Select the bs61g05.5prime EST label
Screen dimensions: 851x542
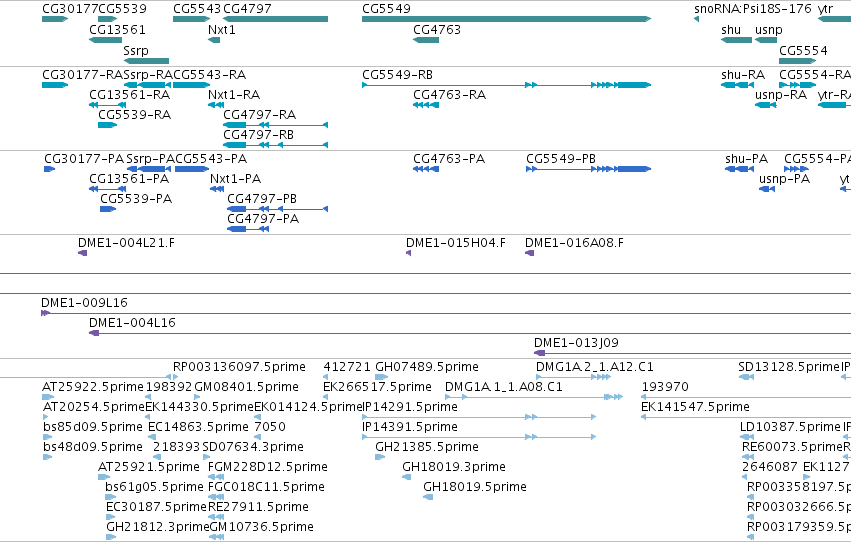coord(155,487)
